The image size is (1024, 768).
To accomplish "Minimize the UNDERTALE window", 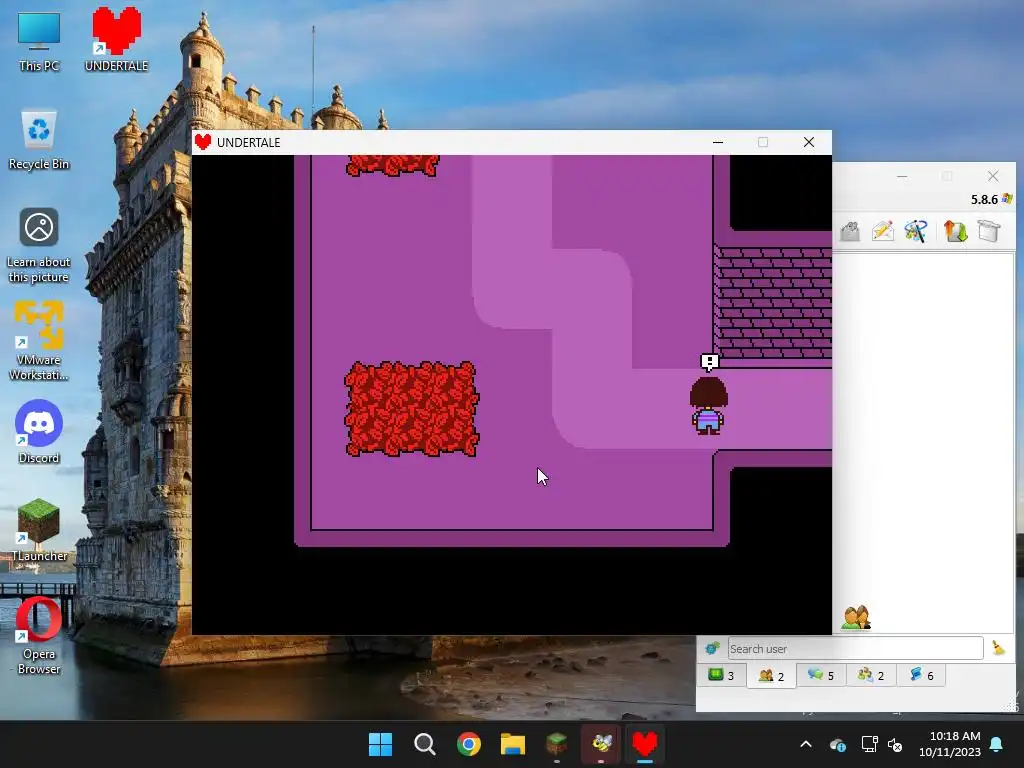I will pyautogui.click(x=718, y=142).
